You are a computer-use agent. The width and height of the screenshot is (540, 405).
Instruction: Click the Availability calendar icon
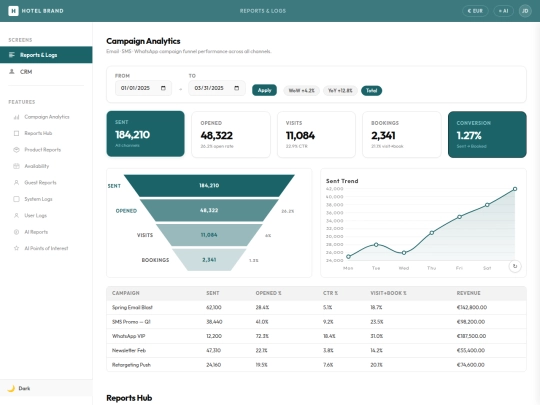16,166
